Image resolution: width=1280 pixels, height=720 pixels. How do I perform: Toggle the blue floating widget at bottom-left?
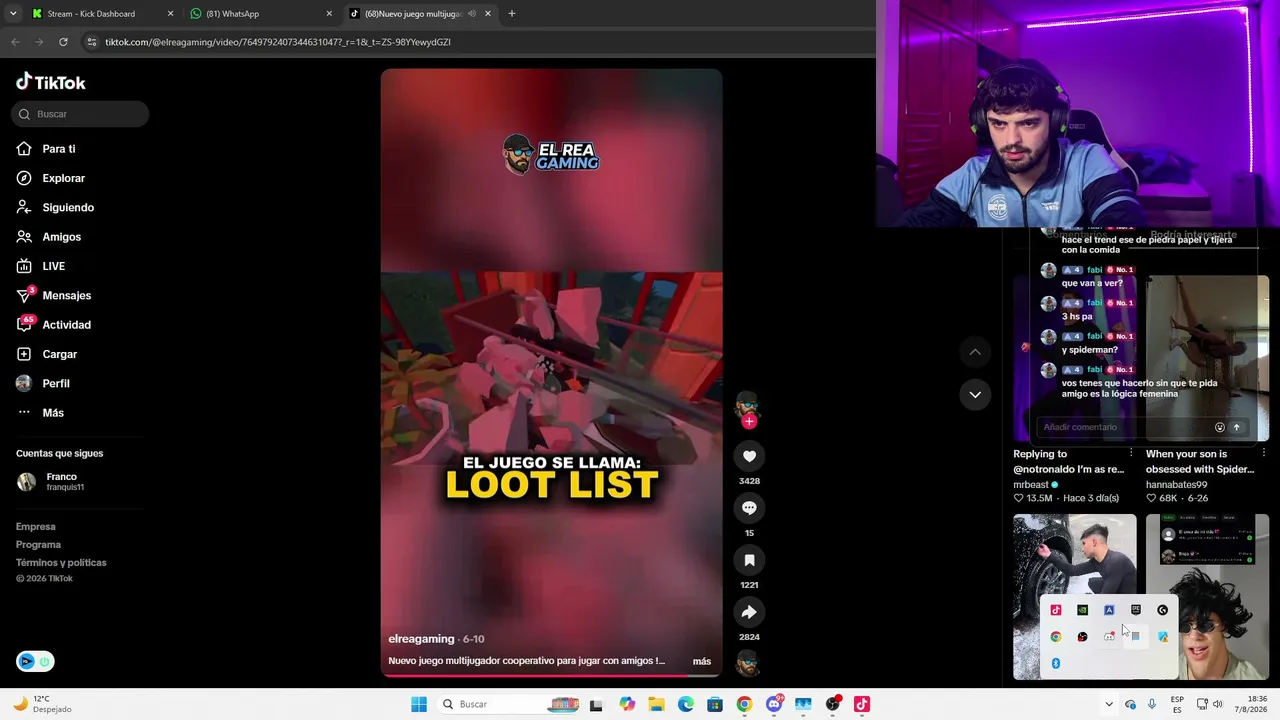35,661
